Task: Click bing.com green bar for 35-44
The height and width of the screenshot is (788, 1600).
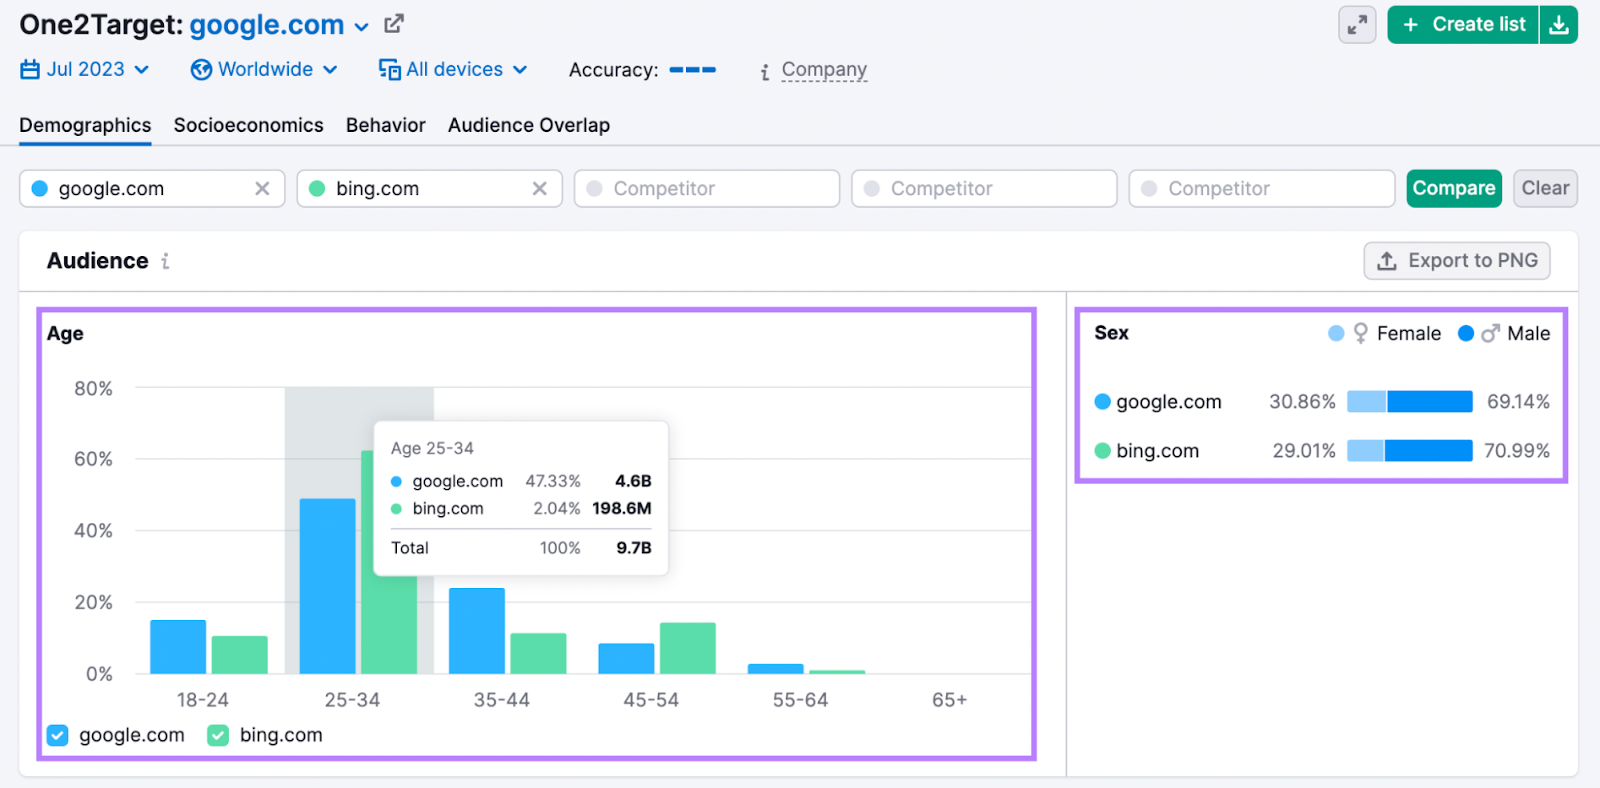Action: (538, 654)
